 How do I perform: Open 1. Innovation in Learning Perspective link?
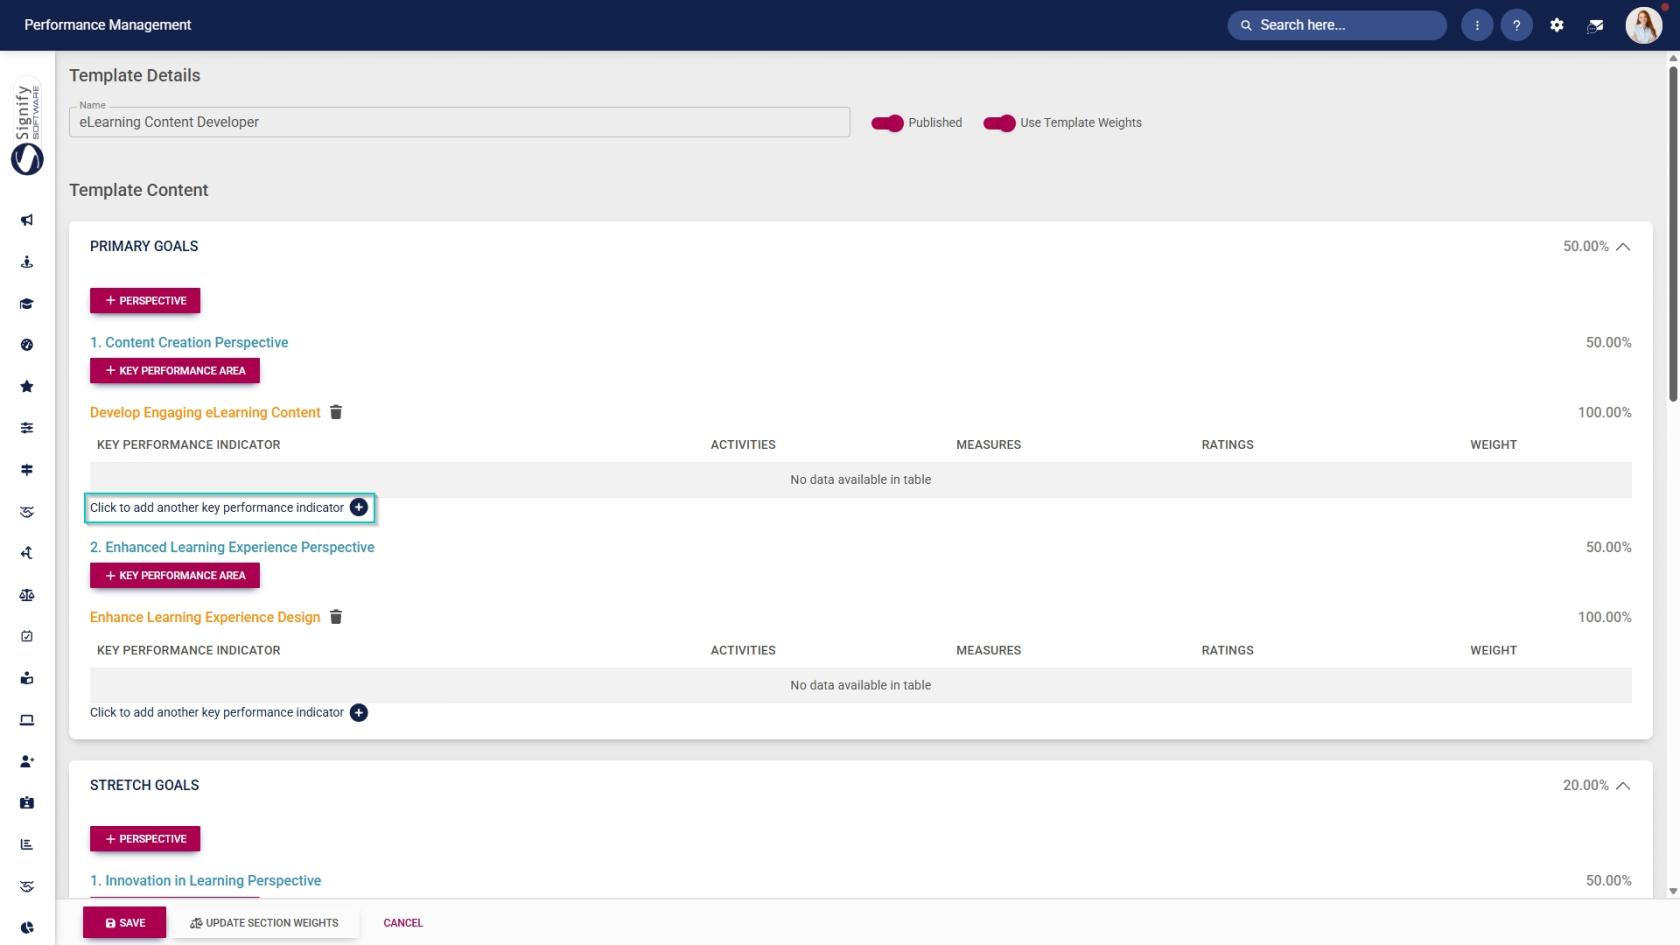(205, 881)
